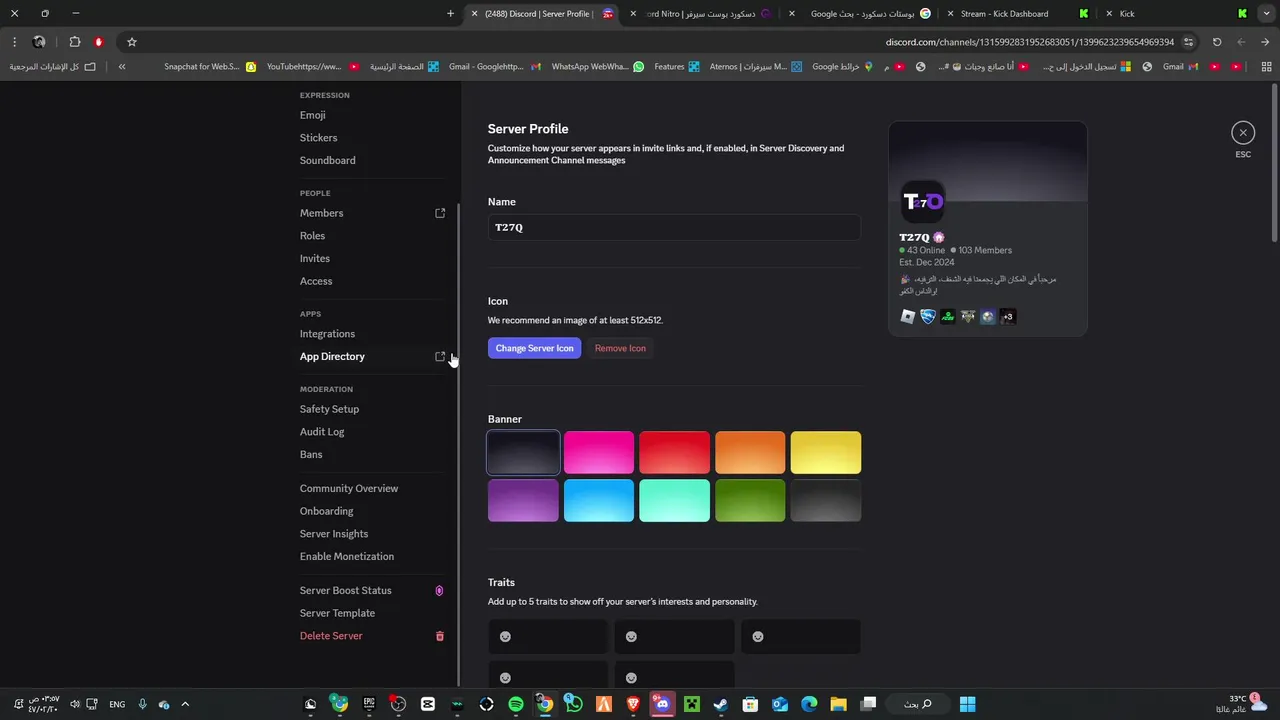
Task: Open the browser extensions puzzle icon
Action: tap(75, 42)
